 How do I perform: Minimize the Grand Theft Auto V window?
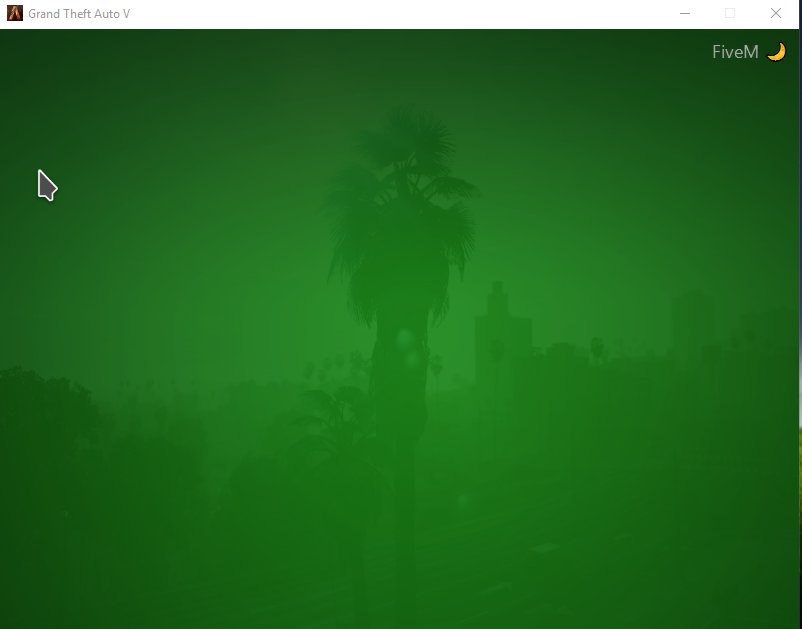(685, 14)
